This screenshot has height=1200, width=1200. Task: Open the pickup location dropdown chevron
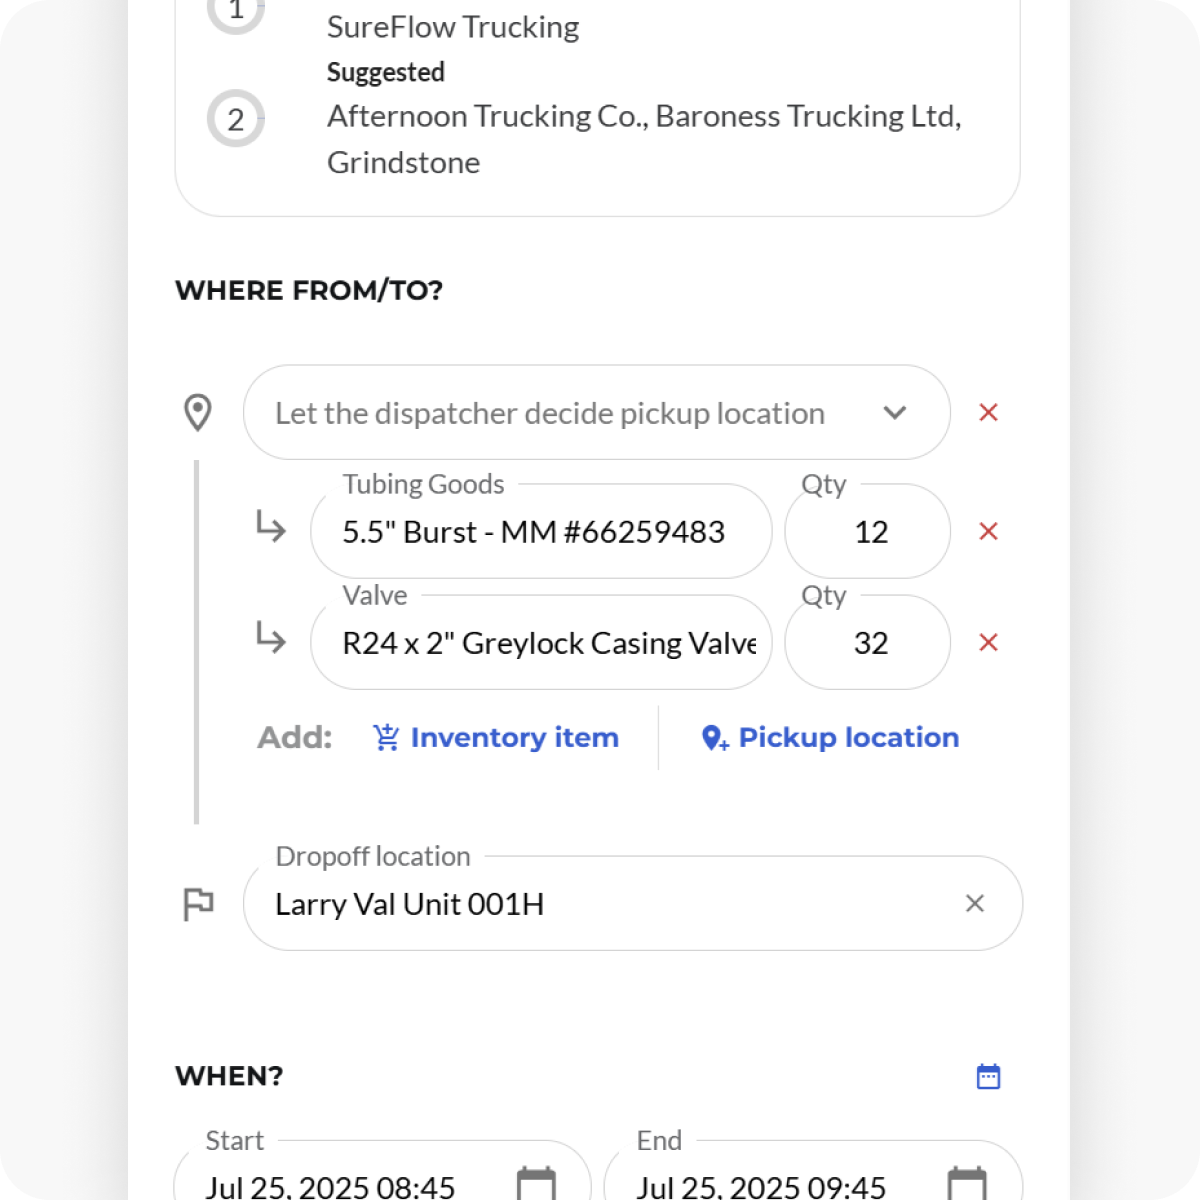pos(895,412)
